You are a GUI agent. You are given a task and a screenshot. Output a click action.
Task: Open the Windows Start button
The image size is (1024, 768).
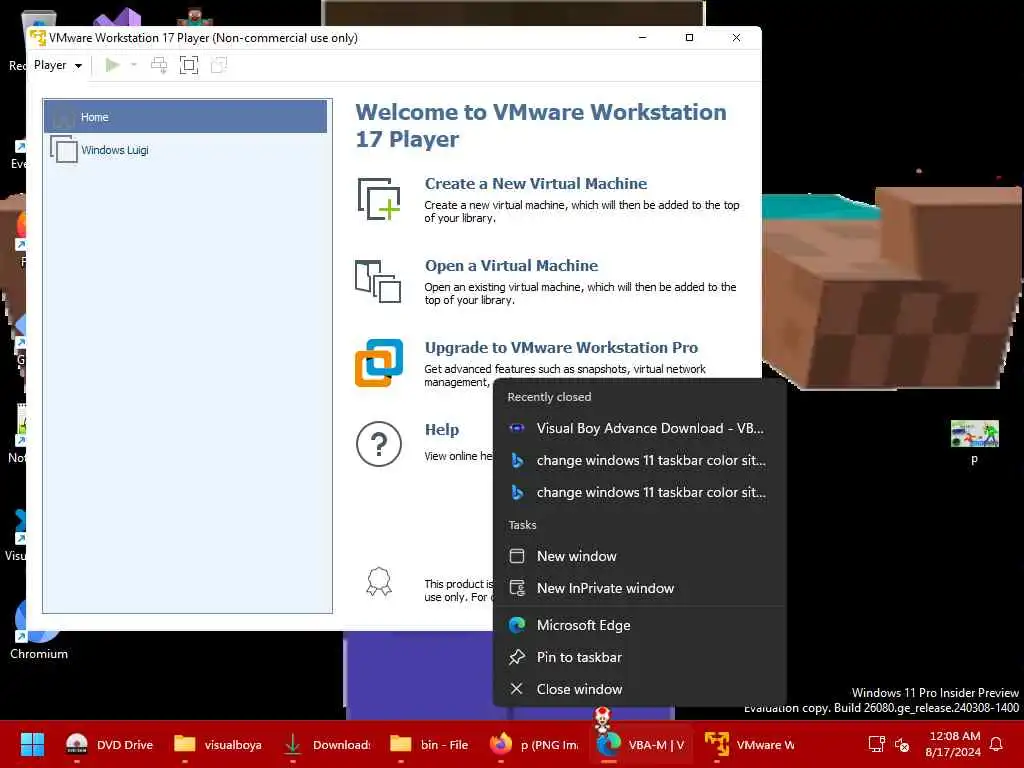[32, 744]
